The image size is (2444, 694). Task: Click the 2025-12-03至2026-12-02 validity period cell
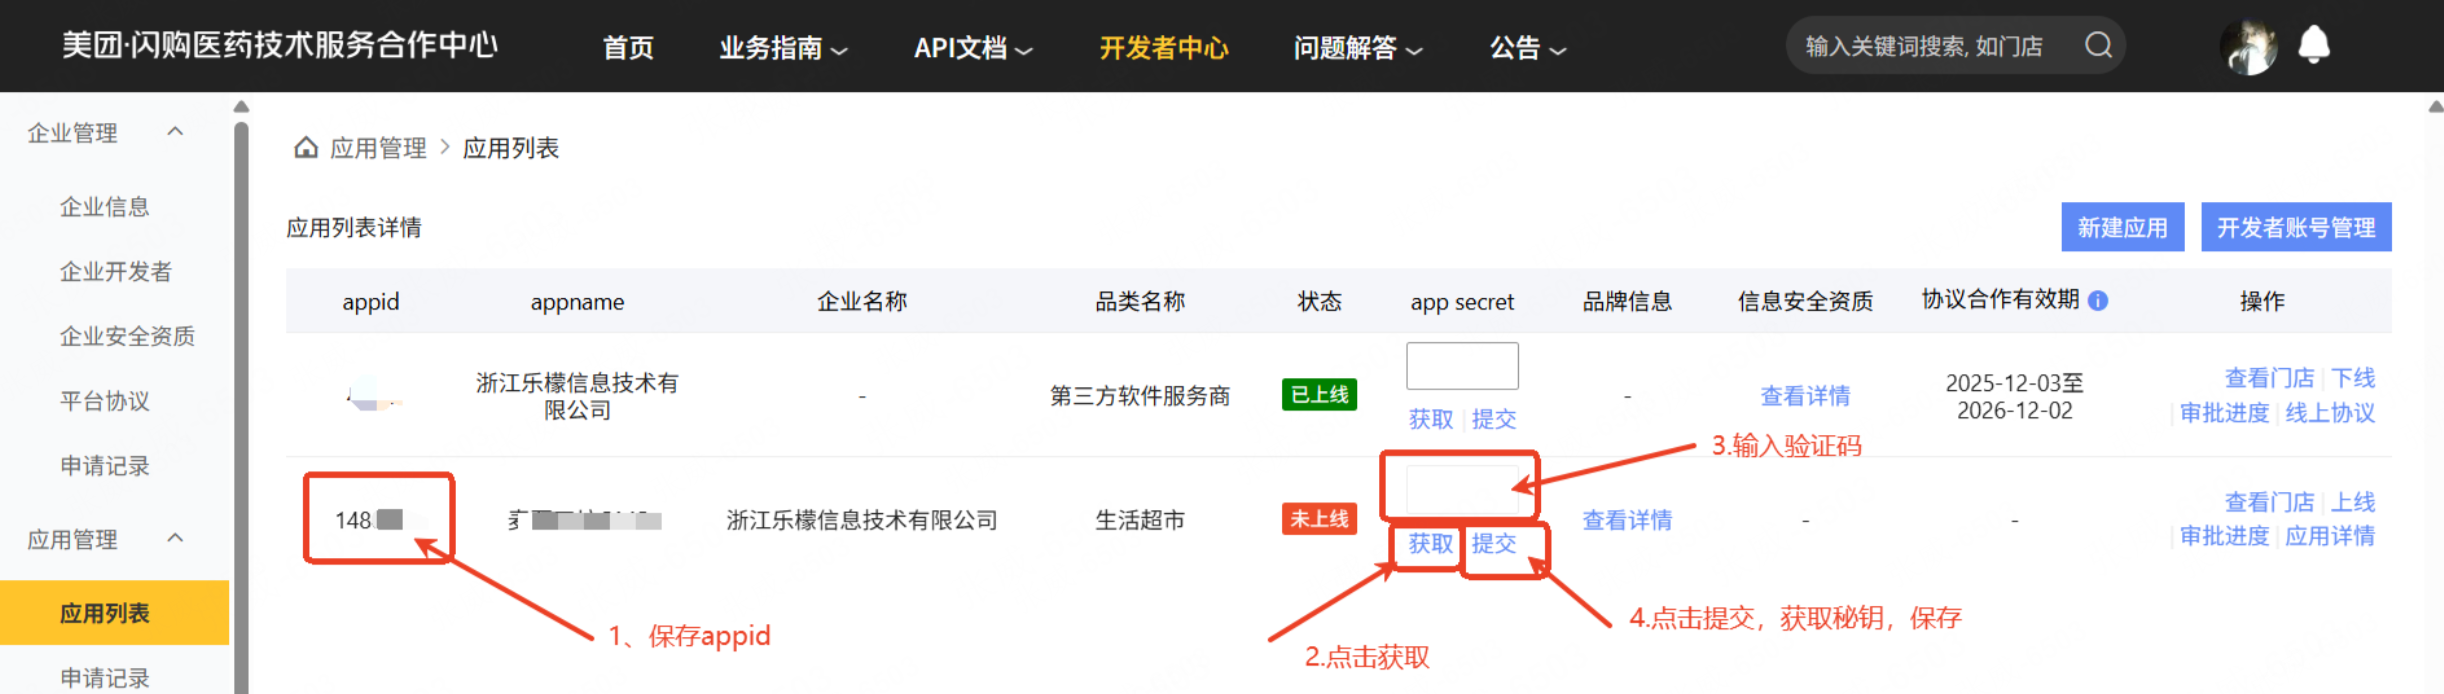[x=2014, y=396]
